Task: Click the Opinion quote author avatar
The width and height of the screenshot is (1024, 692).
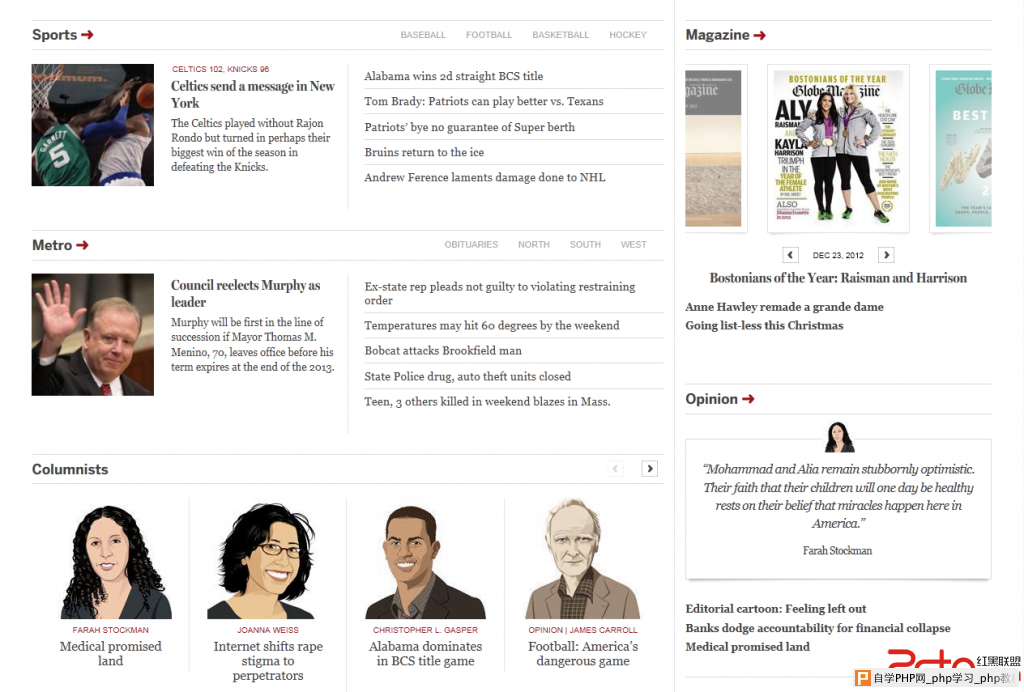Action: 839,437
